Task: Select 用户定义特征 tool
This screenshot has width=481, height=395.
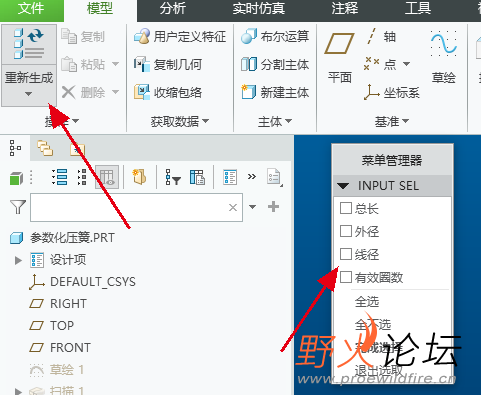Action: point(180,36)
